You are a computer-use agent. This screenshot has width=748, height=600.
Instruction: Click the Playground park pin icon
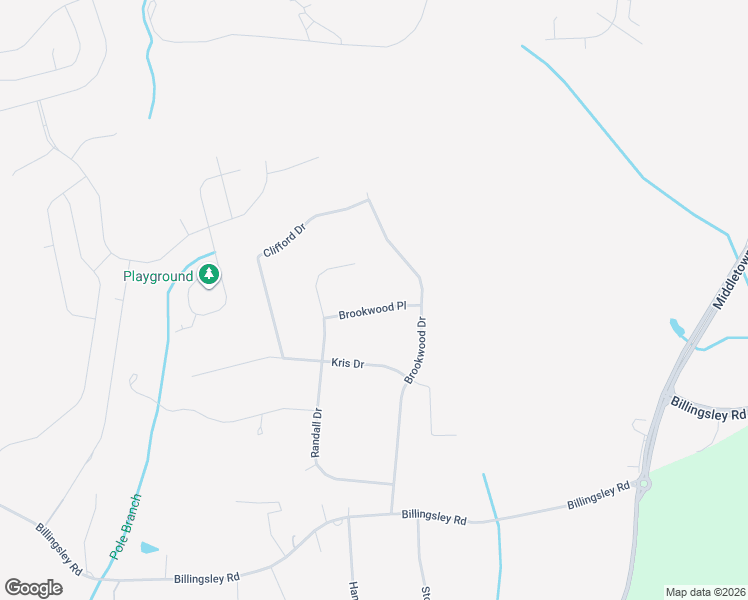click(x=209, y=275)
